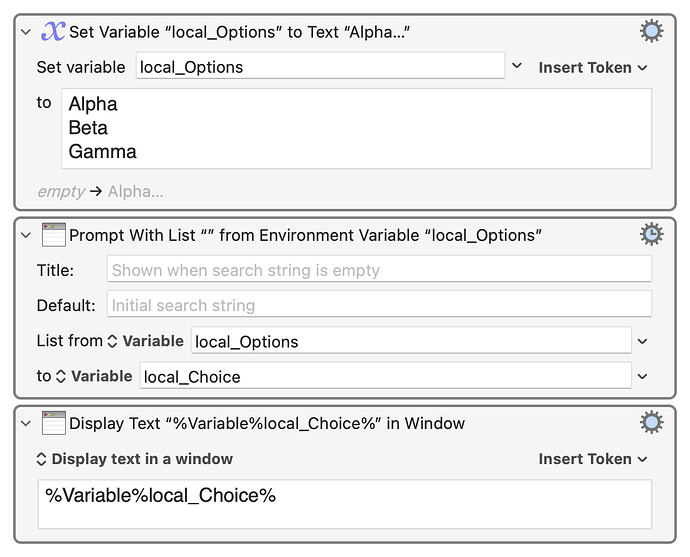690x557 pixels.
Task: Click the Default initial search string field
Action: coord(378,305)
